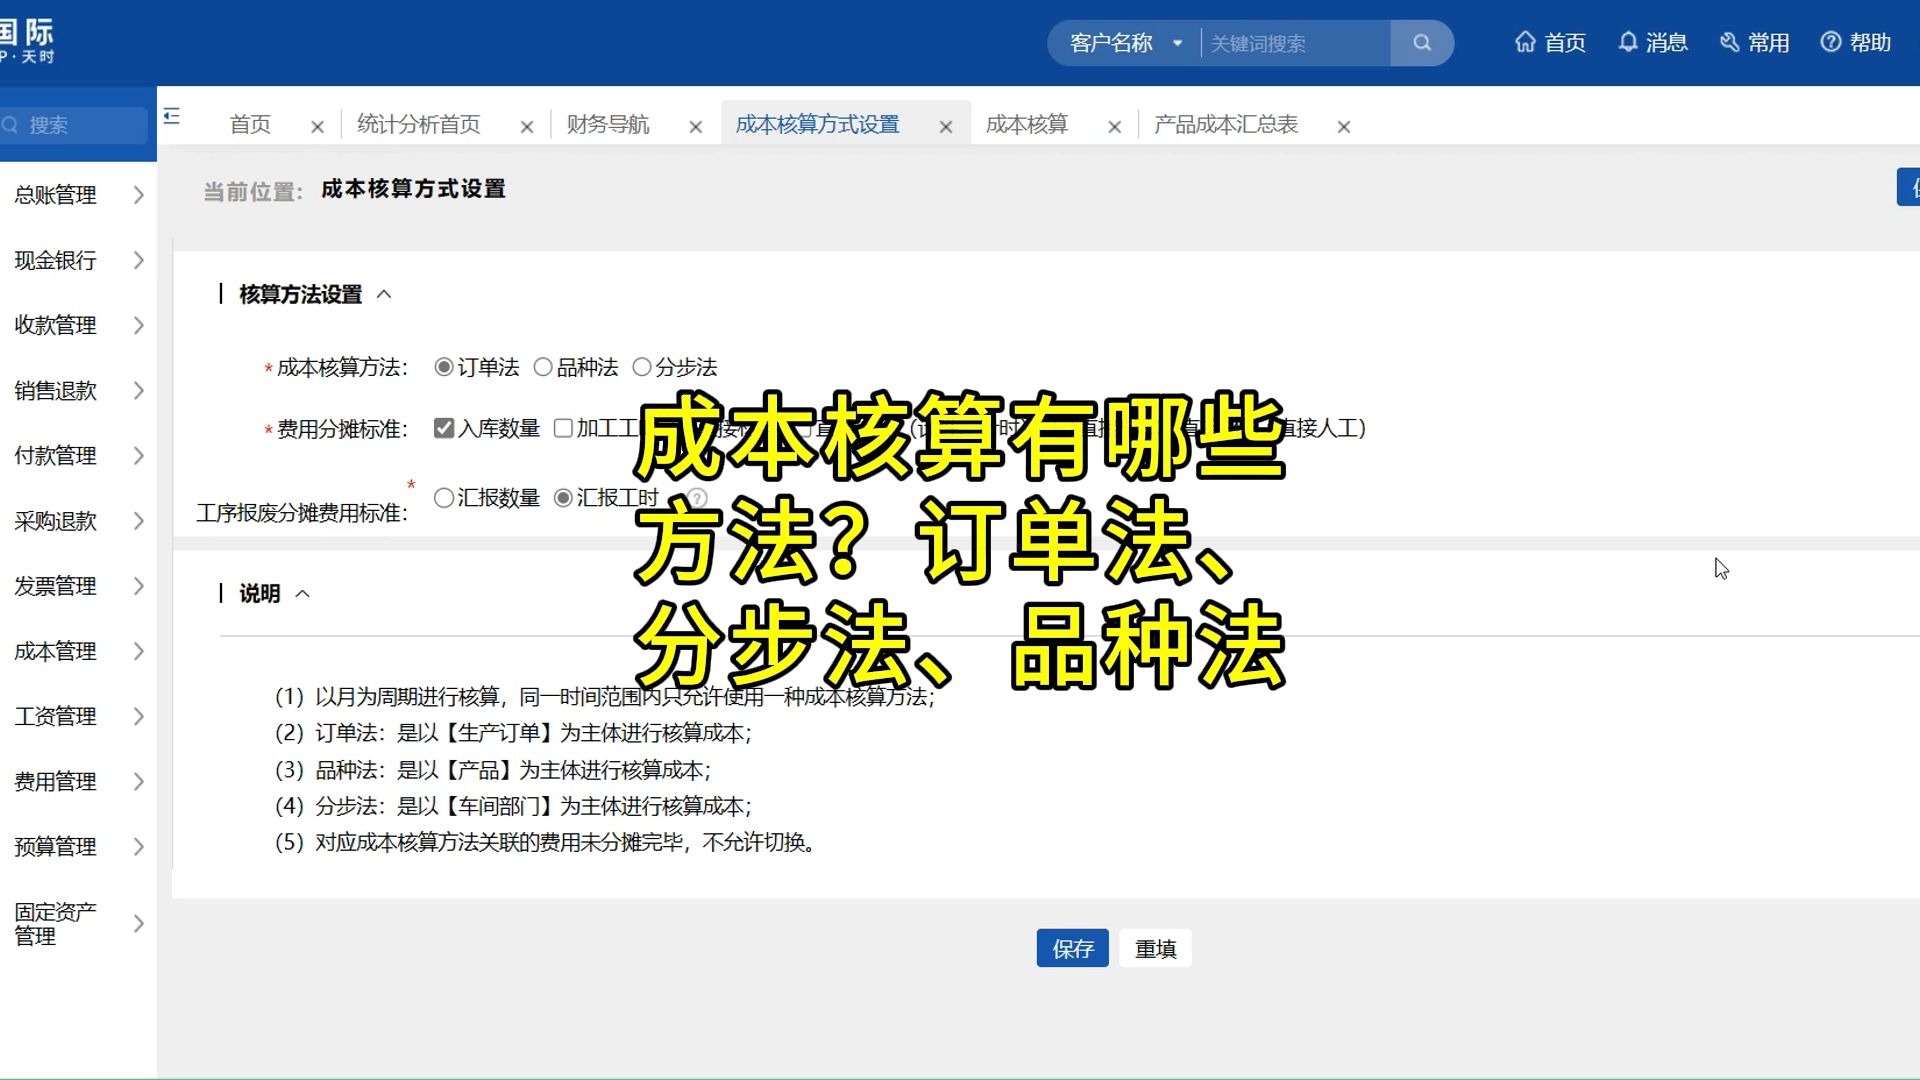
Task: Open 帮助 help link
Action: click(x=1856, y=43)
